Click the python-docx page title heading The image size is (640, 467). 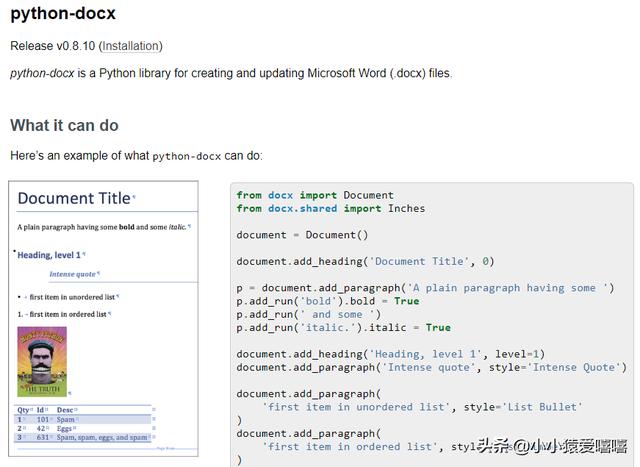coord(62,15)
